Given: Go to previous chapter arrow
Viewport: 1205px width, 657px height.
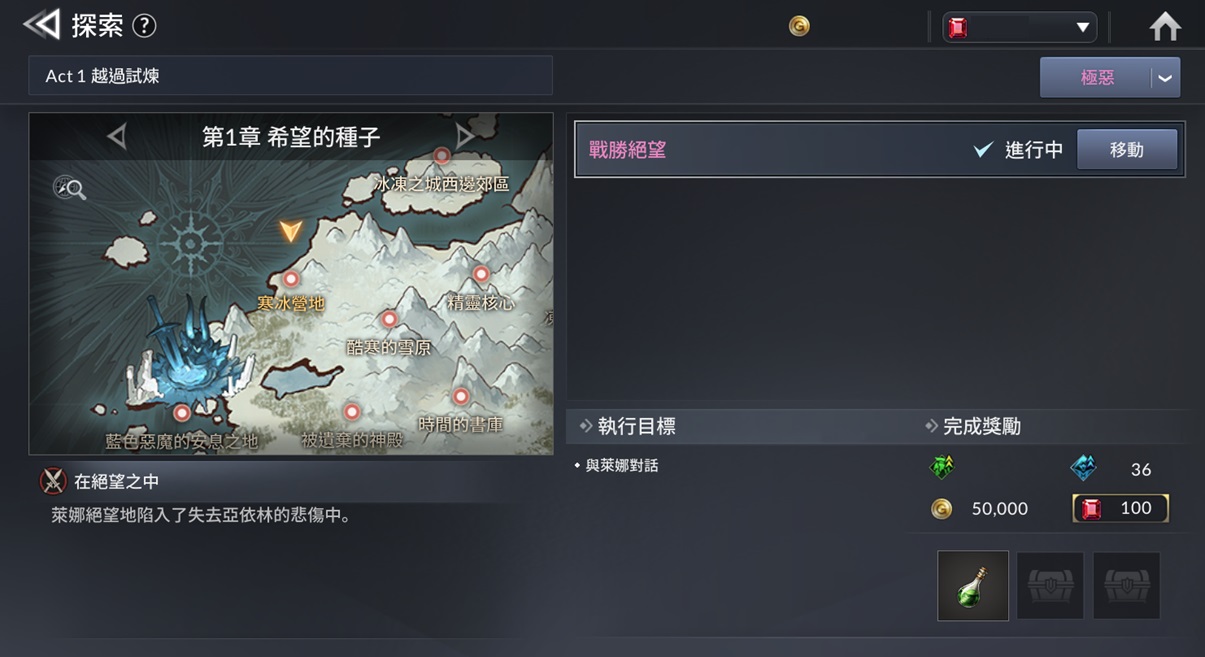Looking at the screenshot, I should click(117, 136).
